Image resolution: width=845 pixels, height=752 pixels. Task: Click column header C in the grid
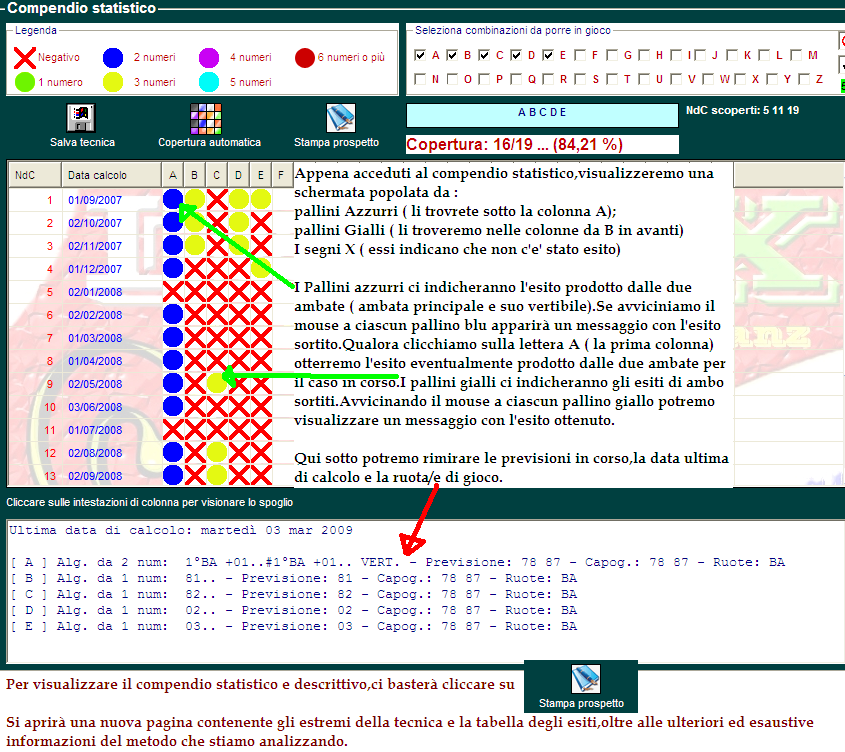pyautogui.click(x=217, y=175)
